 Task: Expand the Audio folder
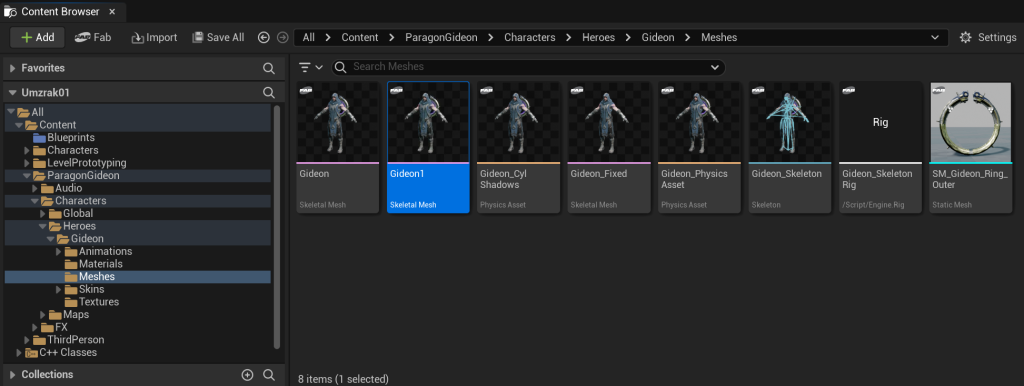(x=35, y=188)
